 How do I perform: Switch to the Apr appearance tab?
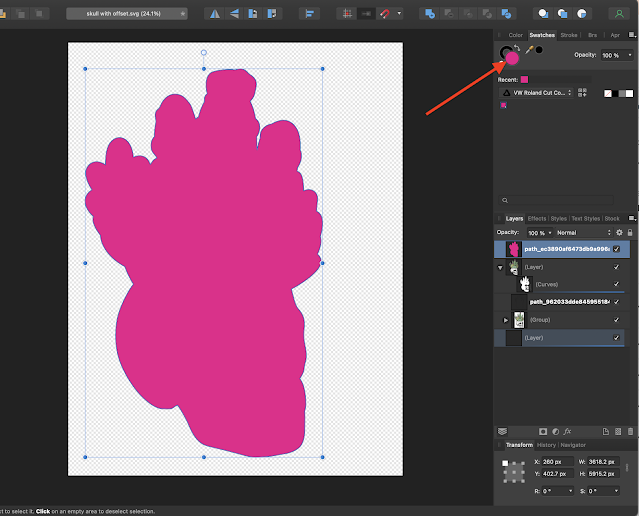click(x=615, y=35)
